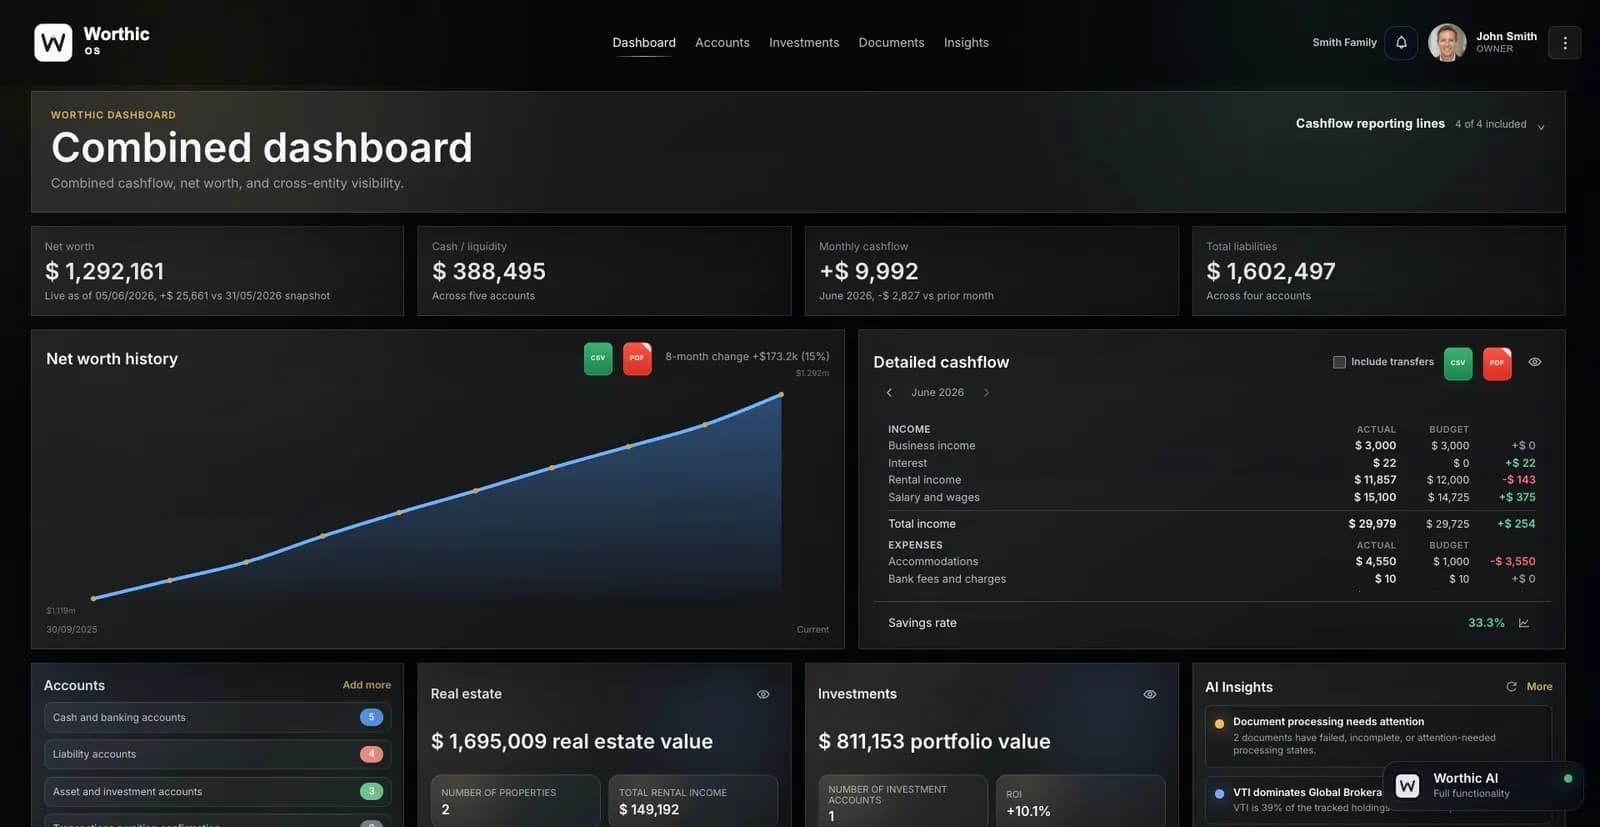Click the ROI +10.1% tile
This screenshot has width=1600, height=827.
[x=1080, y=800]
